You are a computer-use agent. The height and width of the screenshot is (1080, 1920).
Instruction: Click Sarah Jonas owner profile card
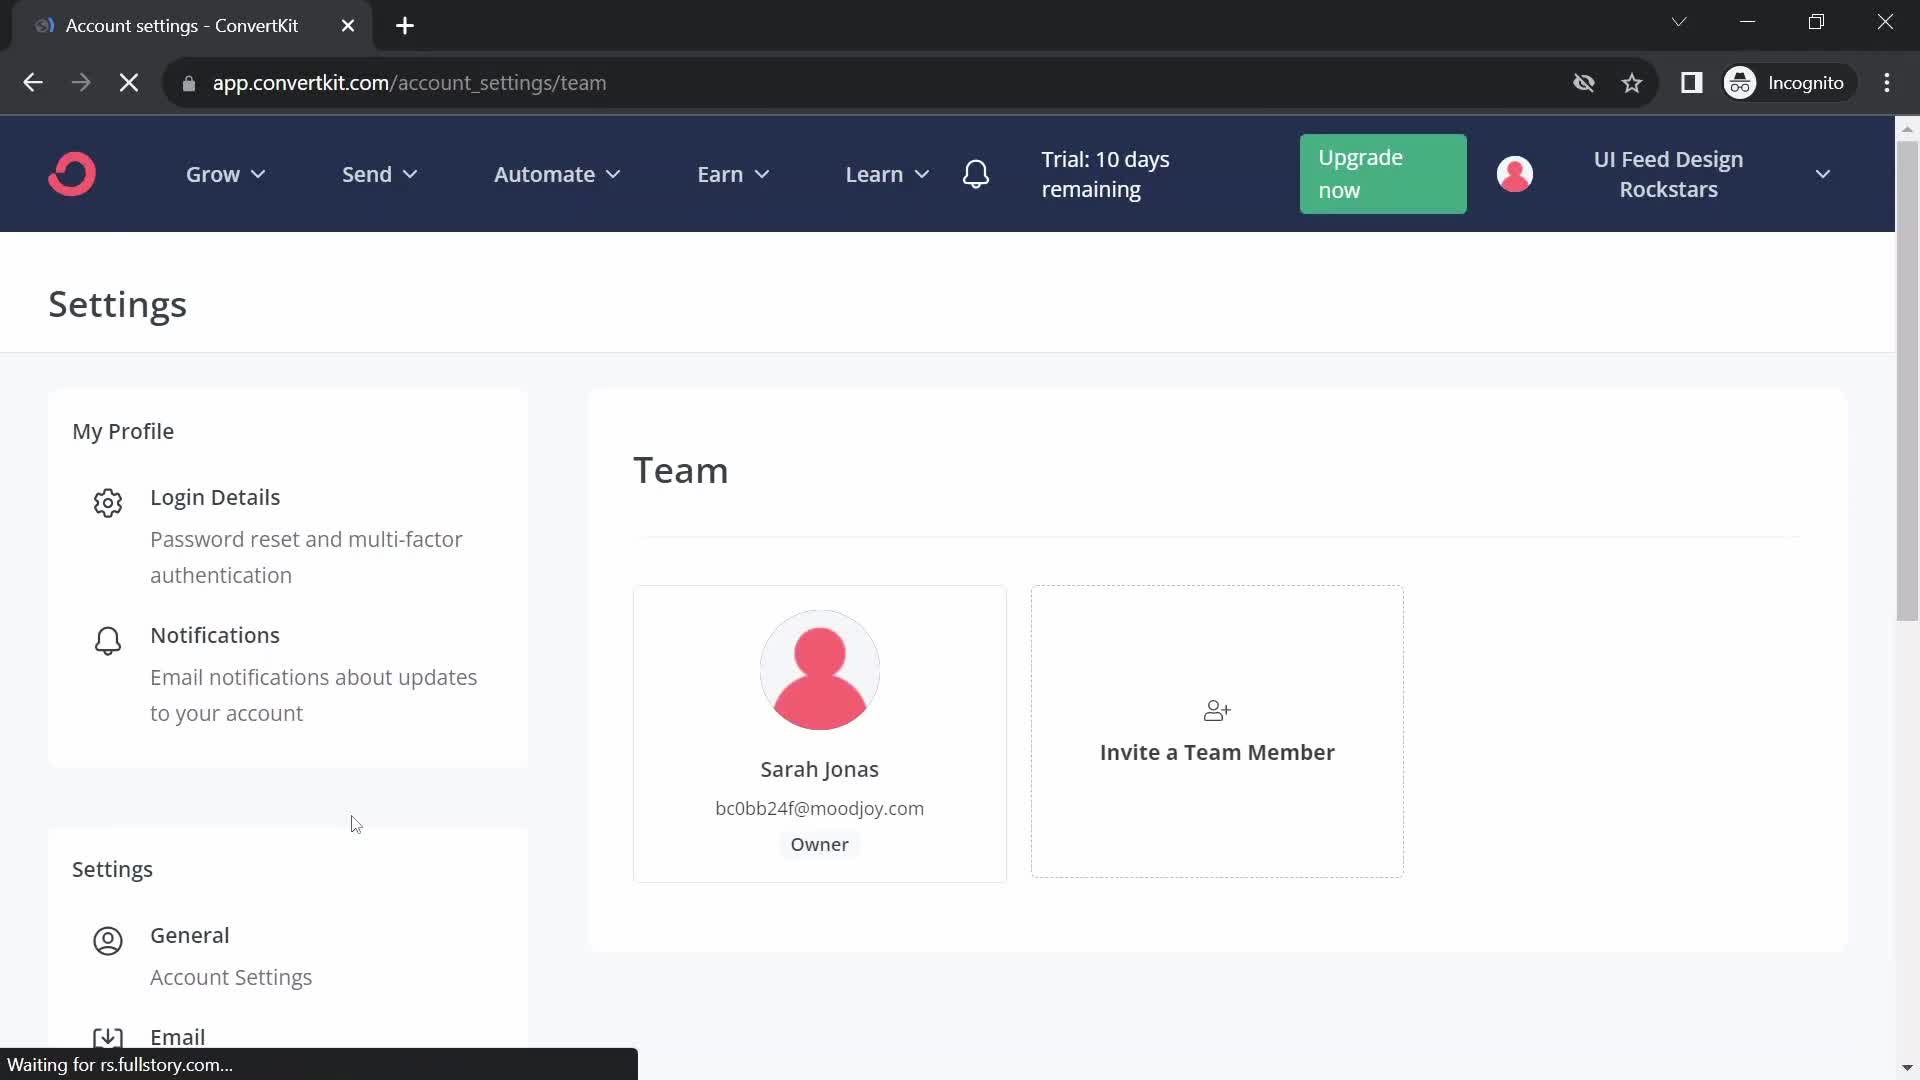820,732
